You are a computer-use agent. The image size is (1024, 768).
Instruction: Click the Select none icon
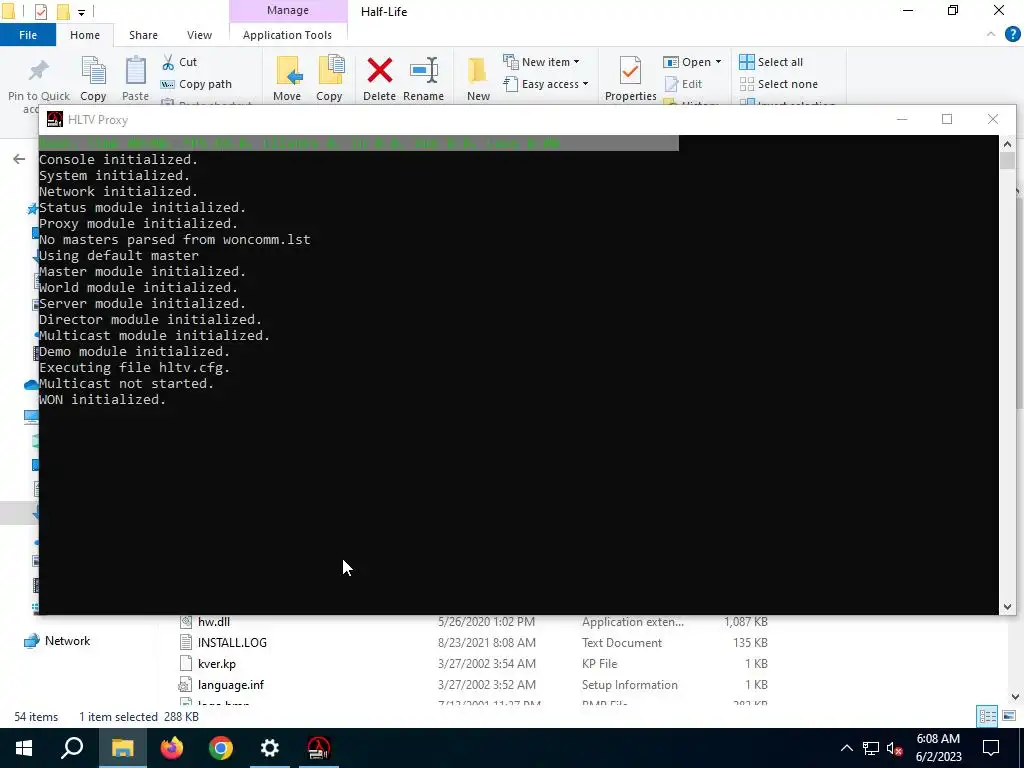pyautogui.click(x=746, y=84)
